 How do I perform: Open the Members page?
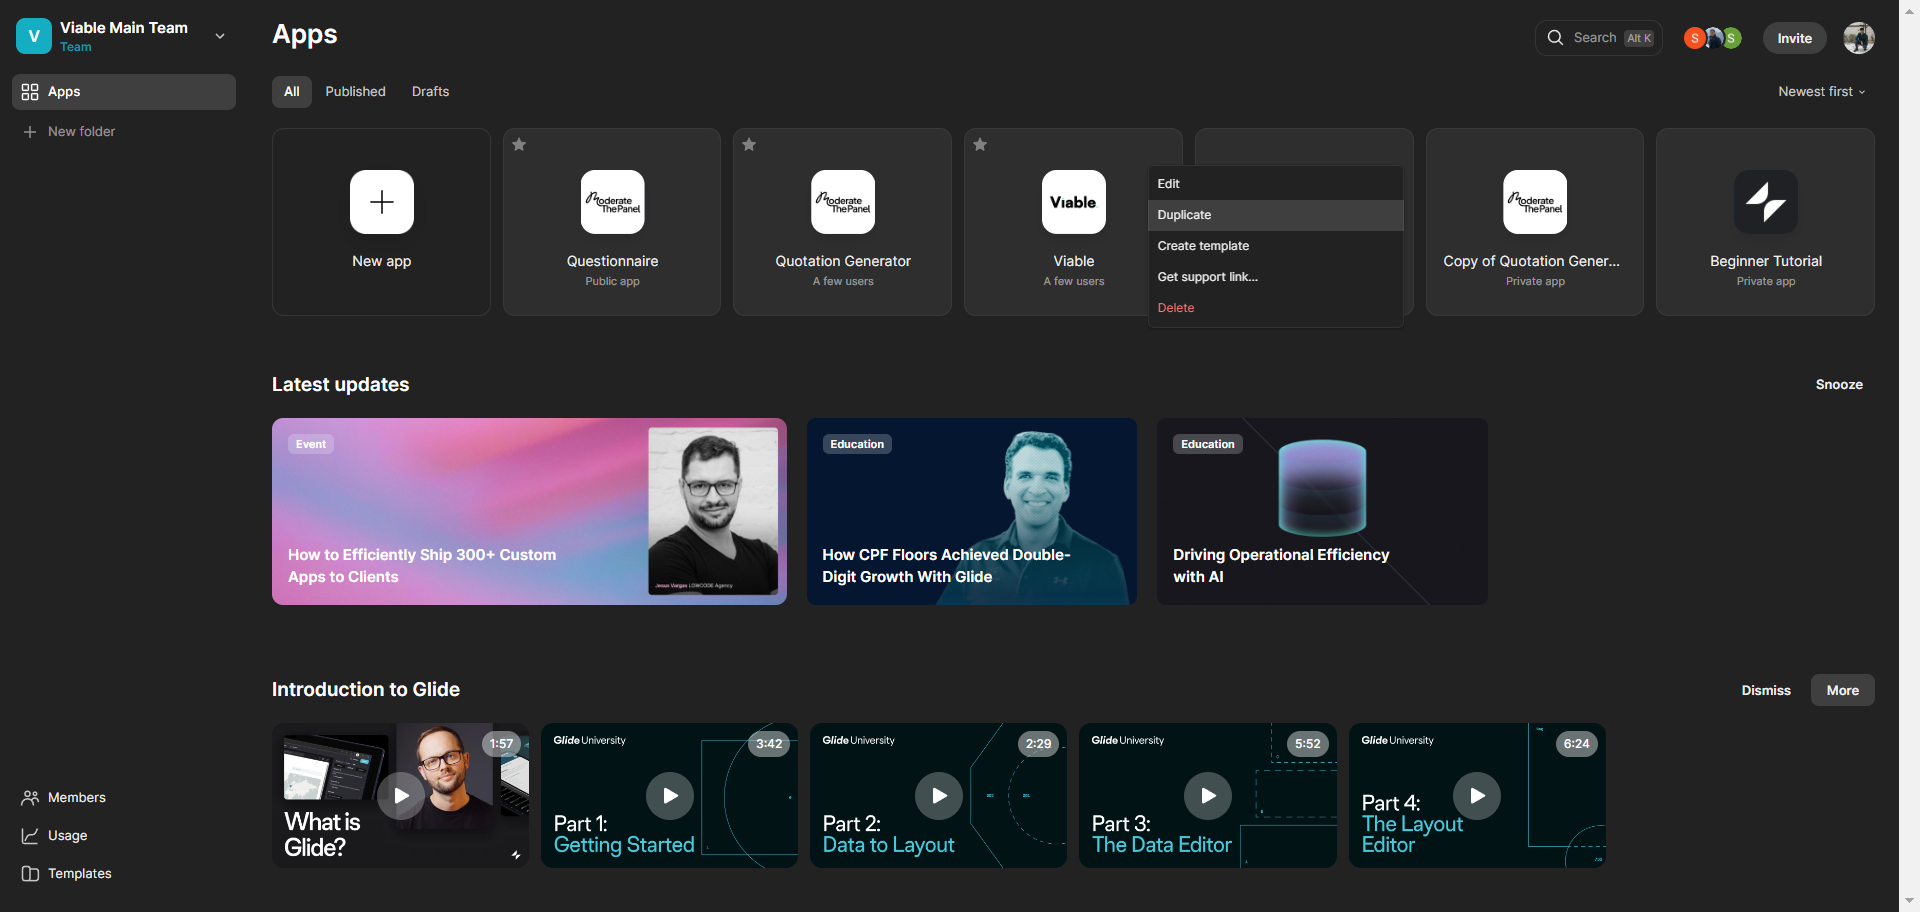pos(64,798)
